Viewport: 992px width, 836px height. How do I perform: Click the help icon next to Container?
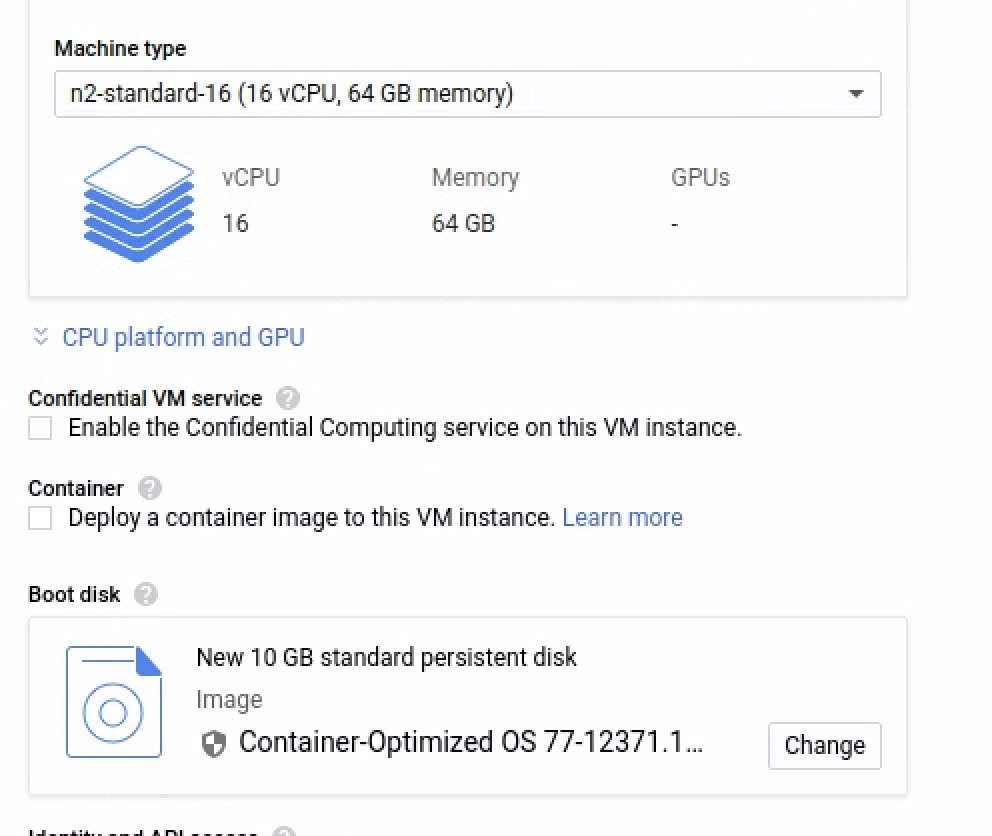click(149, 488)
